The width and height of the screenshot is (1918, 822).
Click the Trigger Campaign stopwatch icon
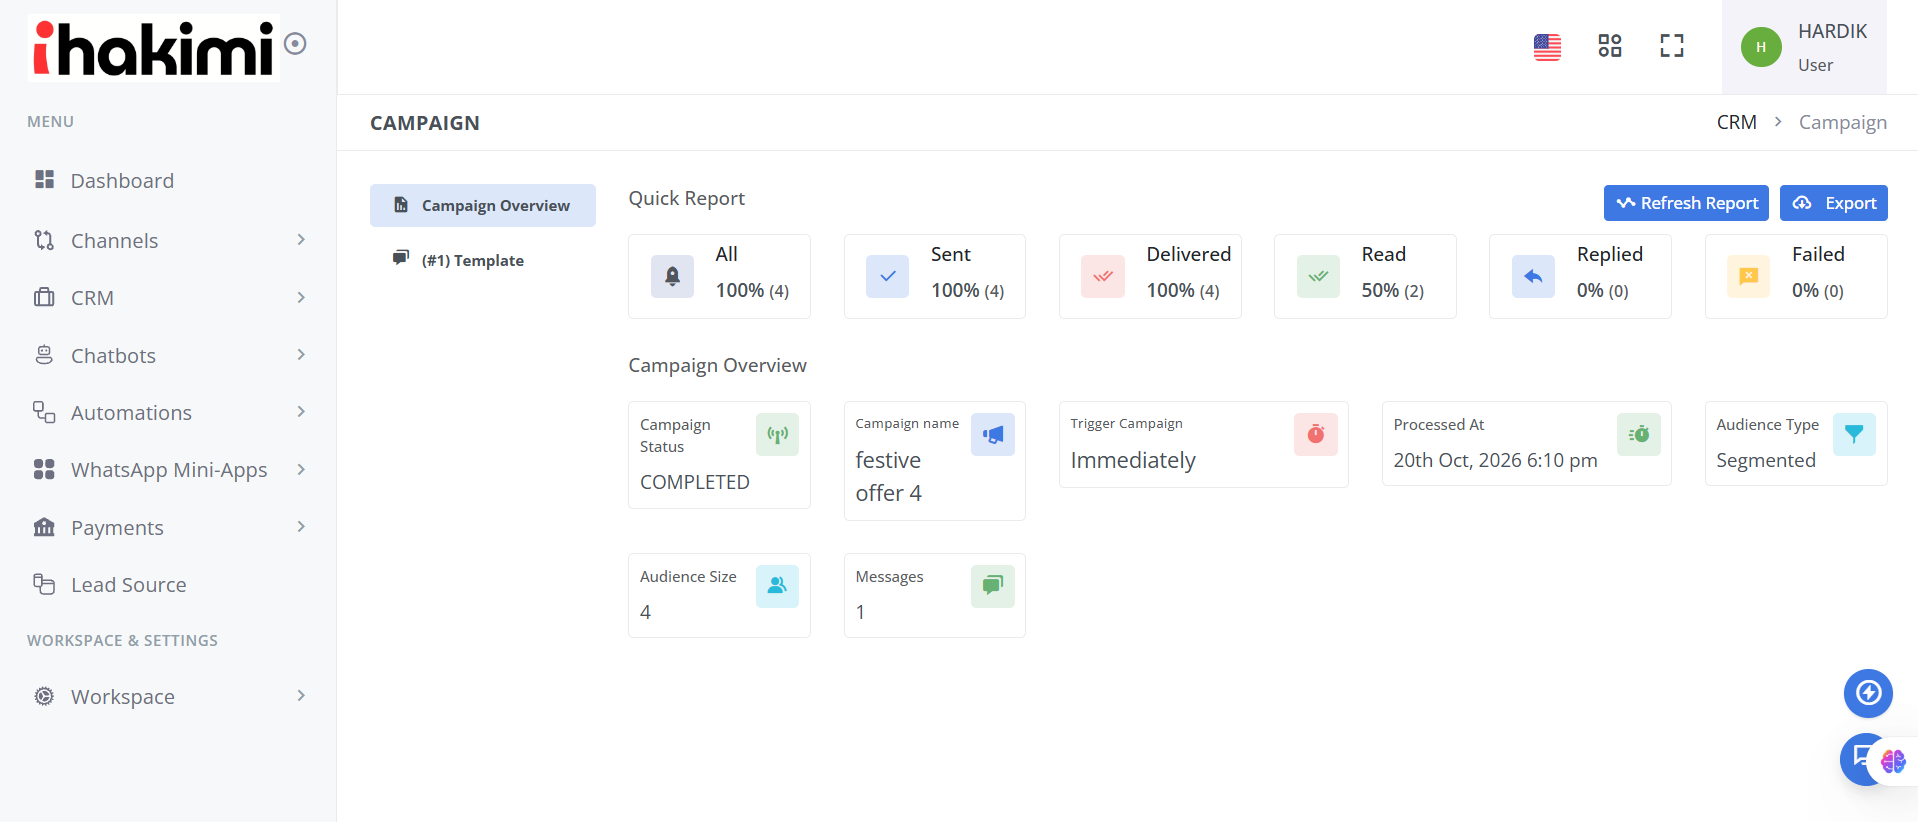point(1316,435)
